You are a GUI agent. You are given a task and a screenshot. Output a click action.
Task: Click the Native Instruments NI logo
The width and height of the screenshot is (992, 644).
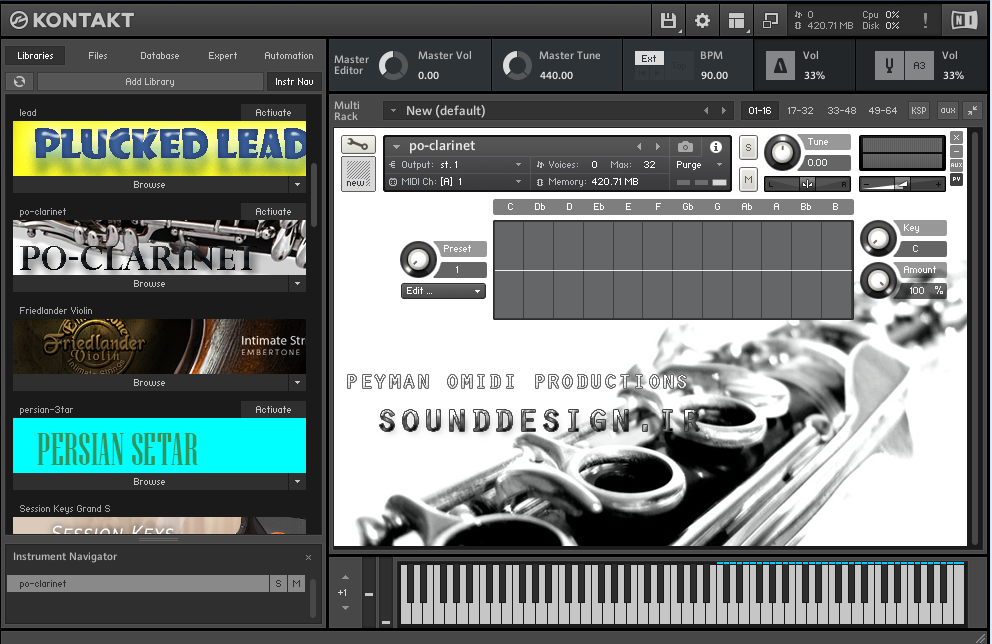[964, 20]
